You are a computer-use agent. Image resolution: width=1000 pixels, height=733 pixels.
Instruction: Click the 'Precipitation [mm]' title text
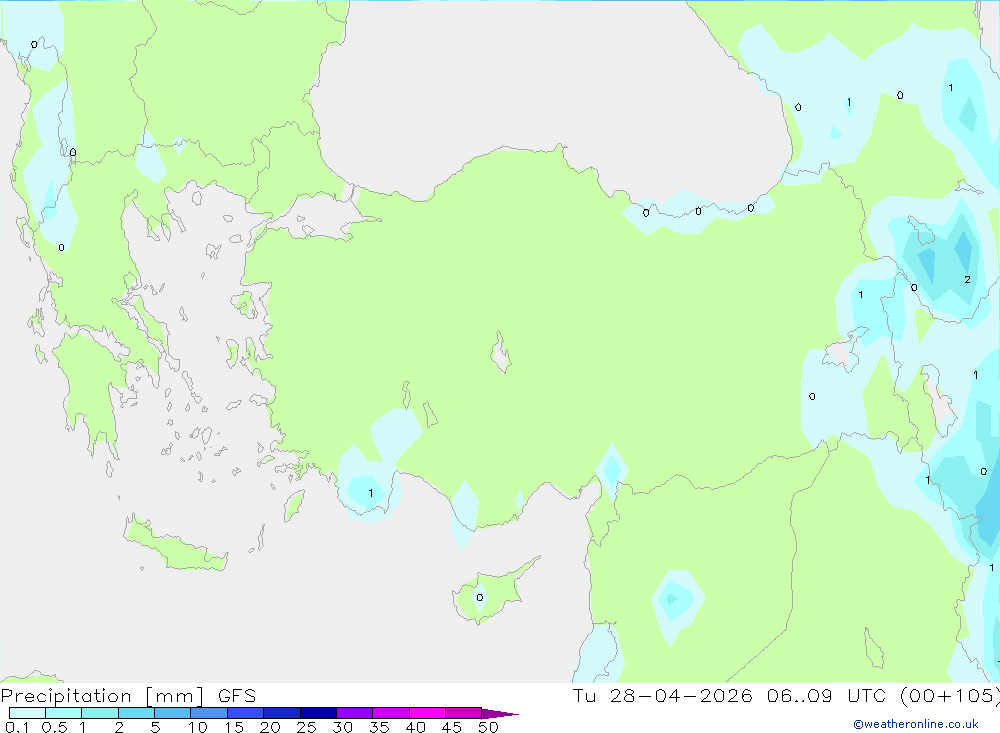tap(102, 696)
